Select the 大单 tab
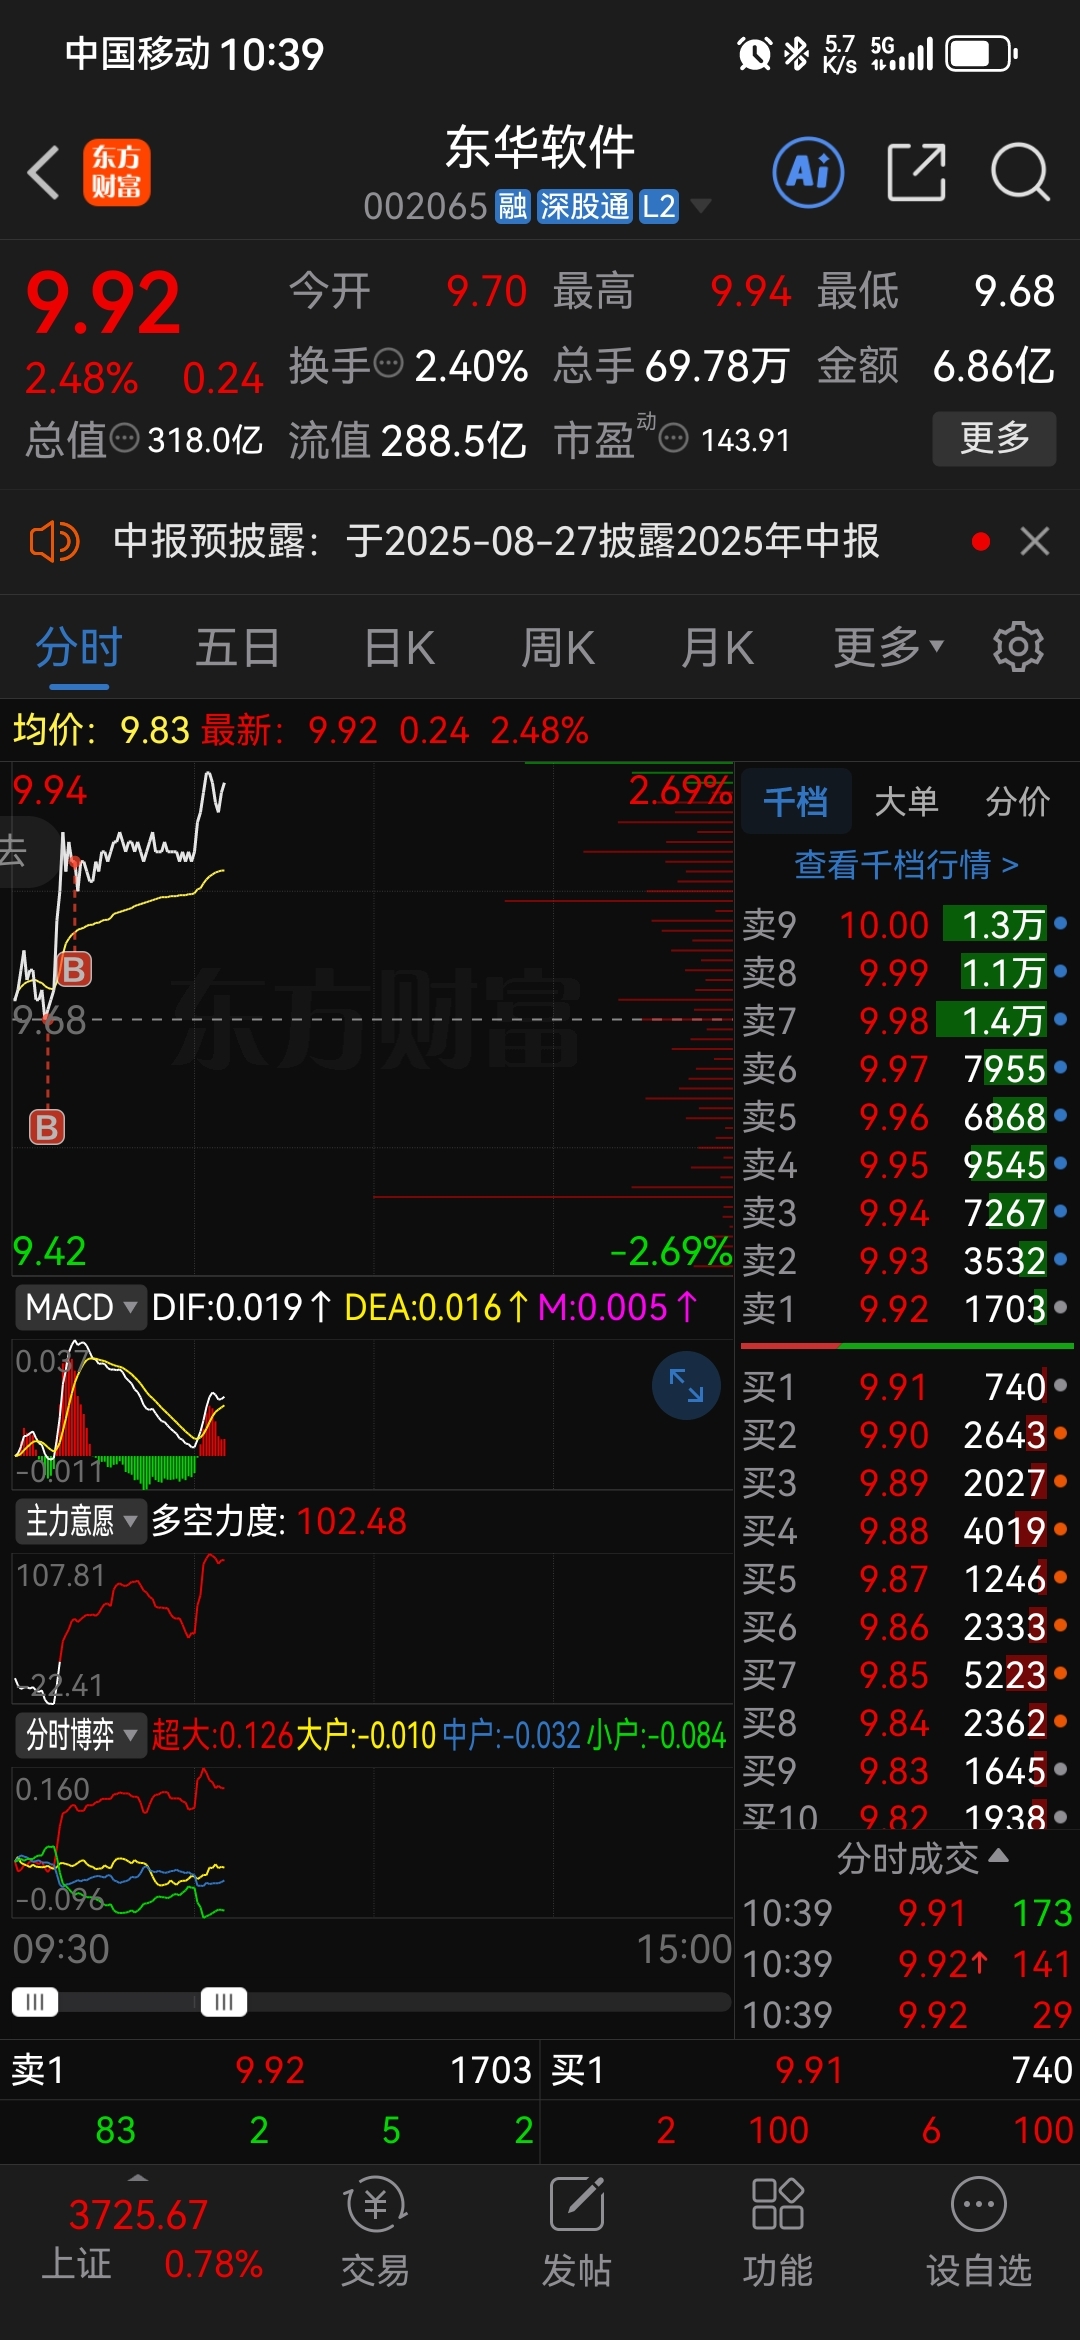Image resolution: width=1080 pixels, height=2340 pixels. pyautogui.click(x=906, y=801)
